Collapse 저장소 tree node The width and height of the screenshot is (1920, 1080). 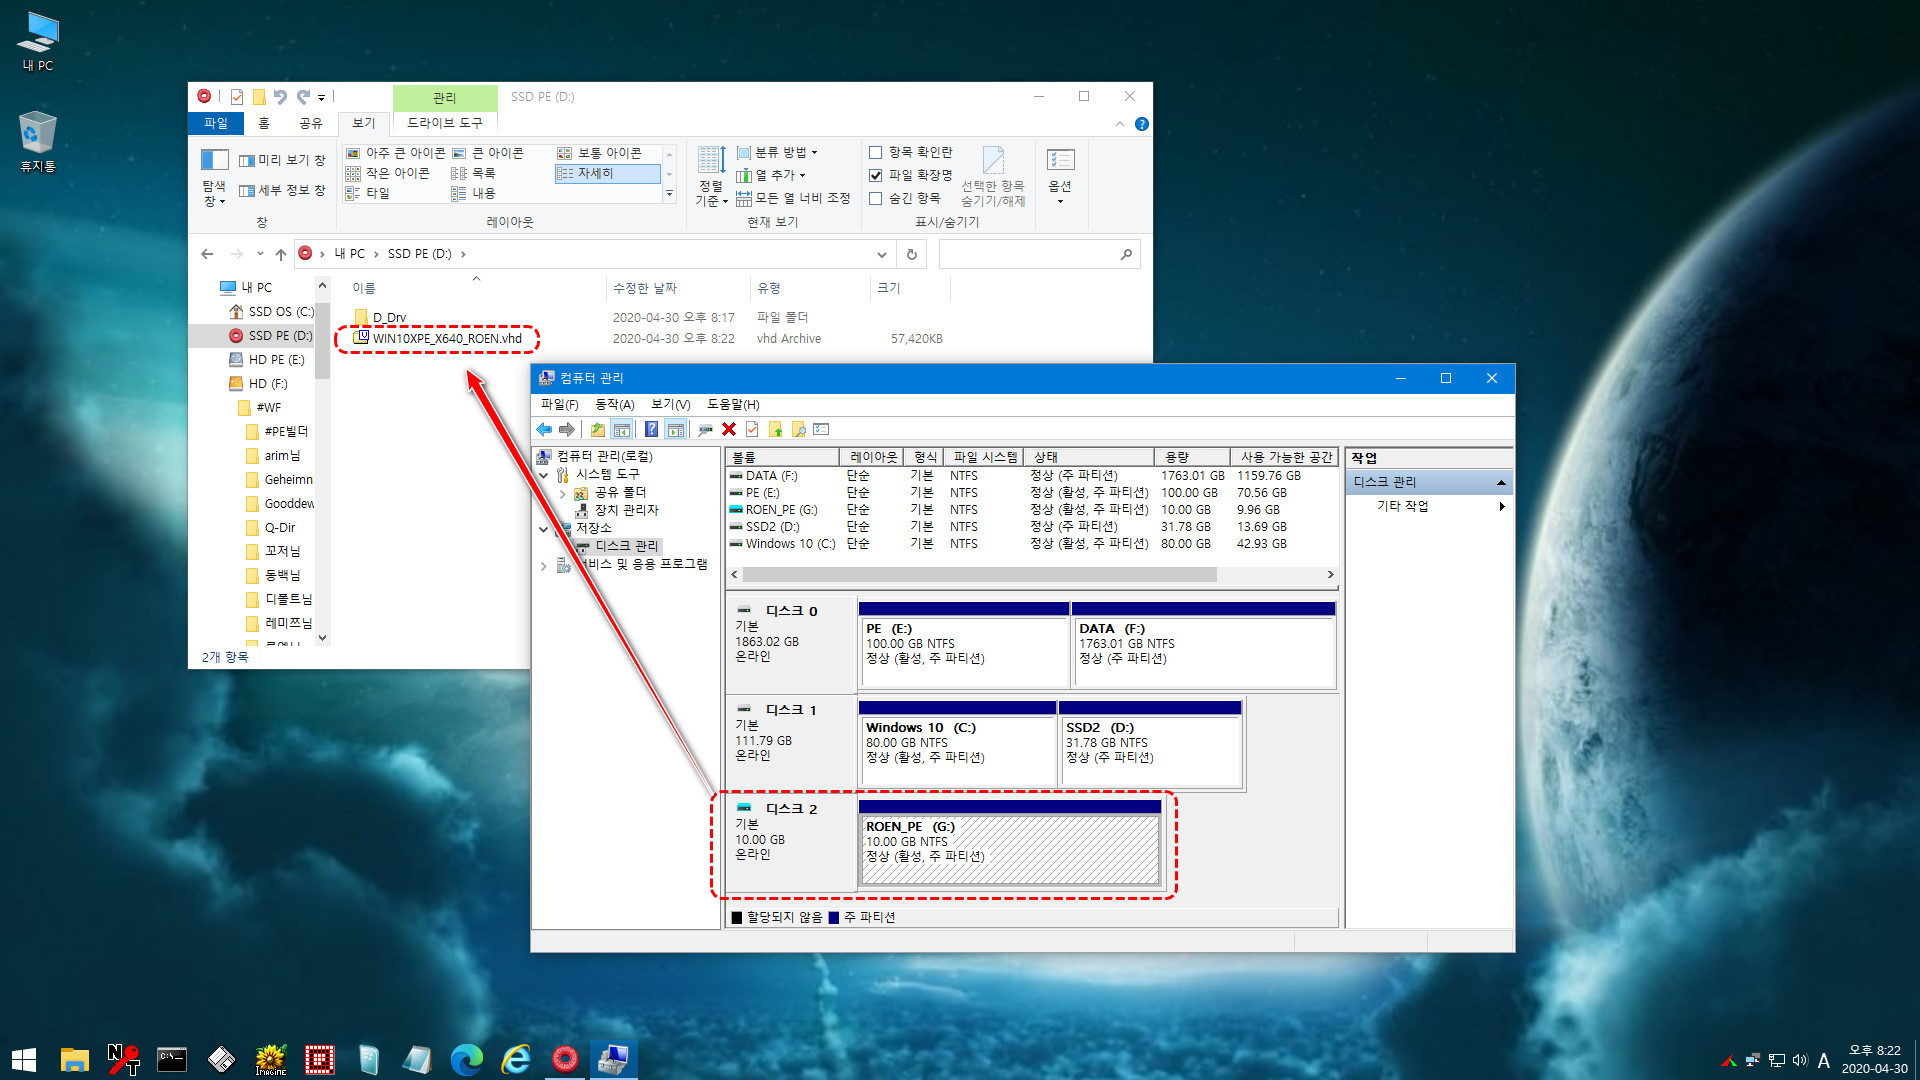pyautogui.click(x=544, y=529)
